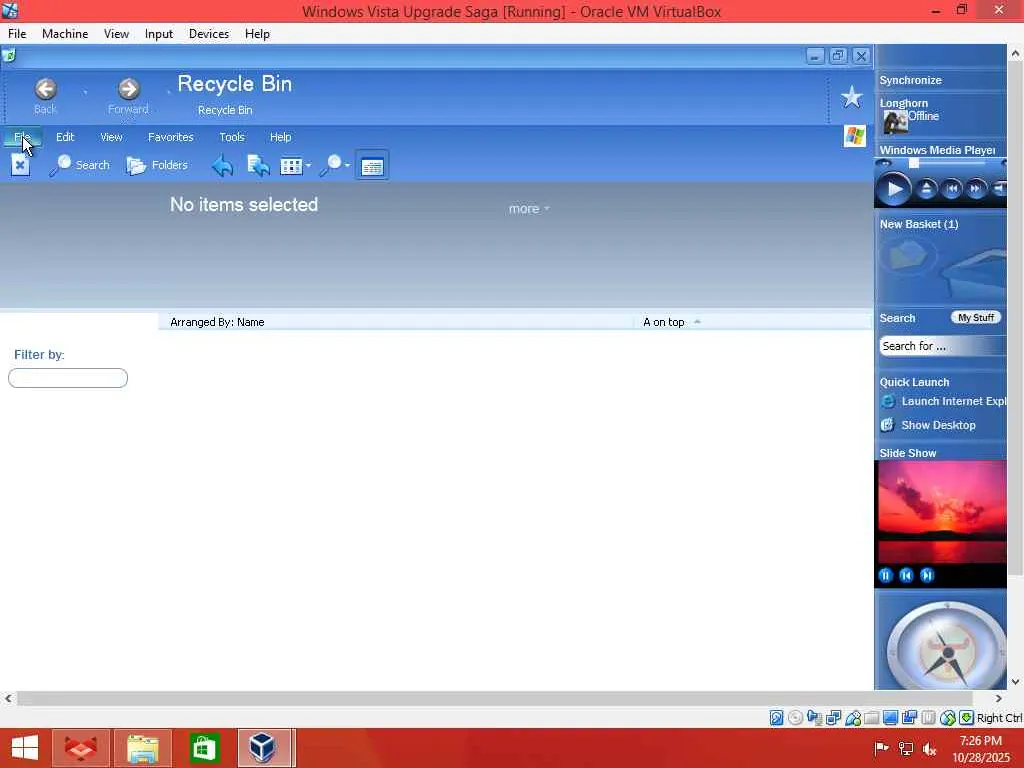The width and height of the screenshot is (1024, 768).
Task: Click Launch Internet Explorer quick launch
Action: (944, 401)
